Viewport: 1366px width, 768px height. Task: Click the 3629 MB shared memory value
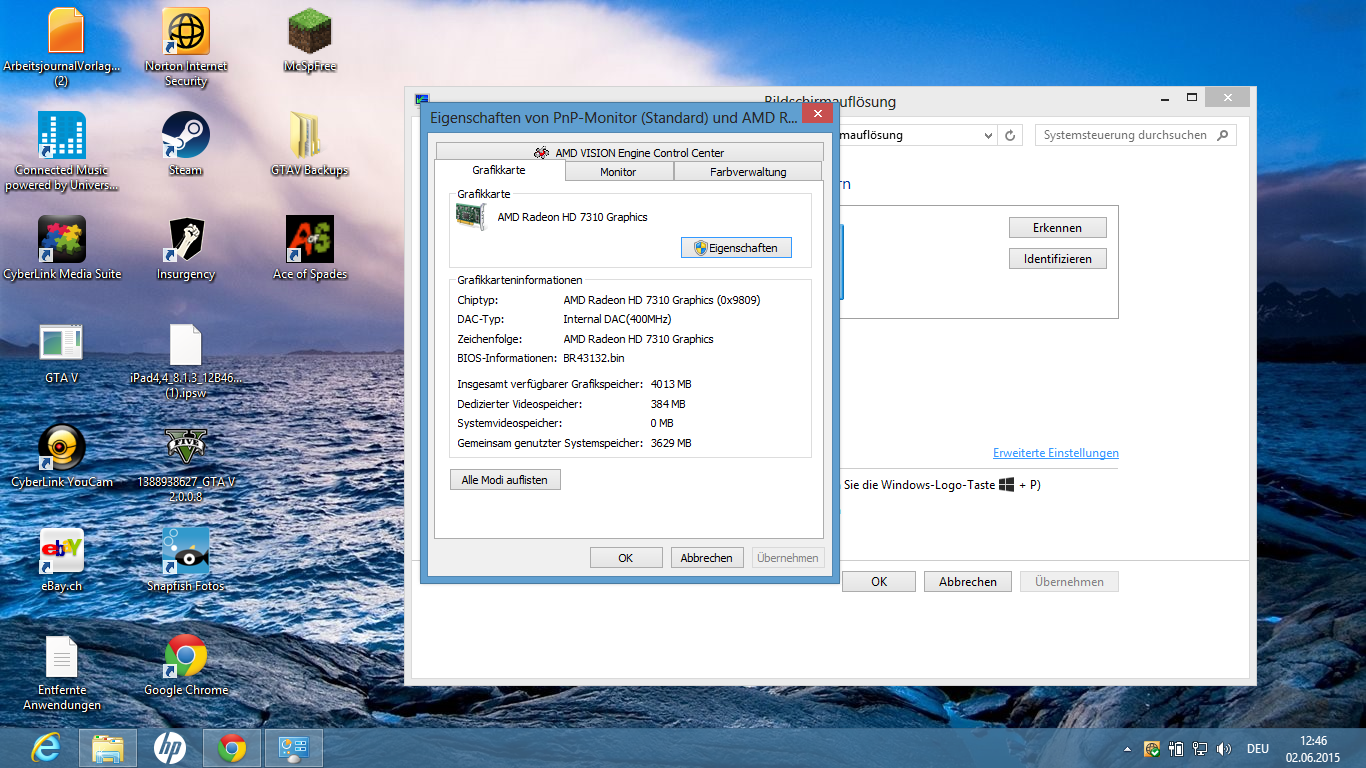[x=671, y=443]
